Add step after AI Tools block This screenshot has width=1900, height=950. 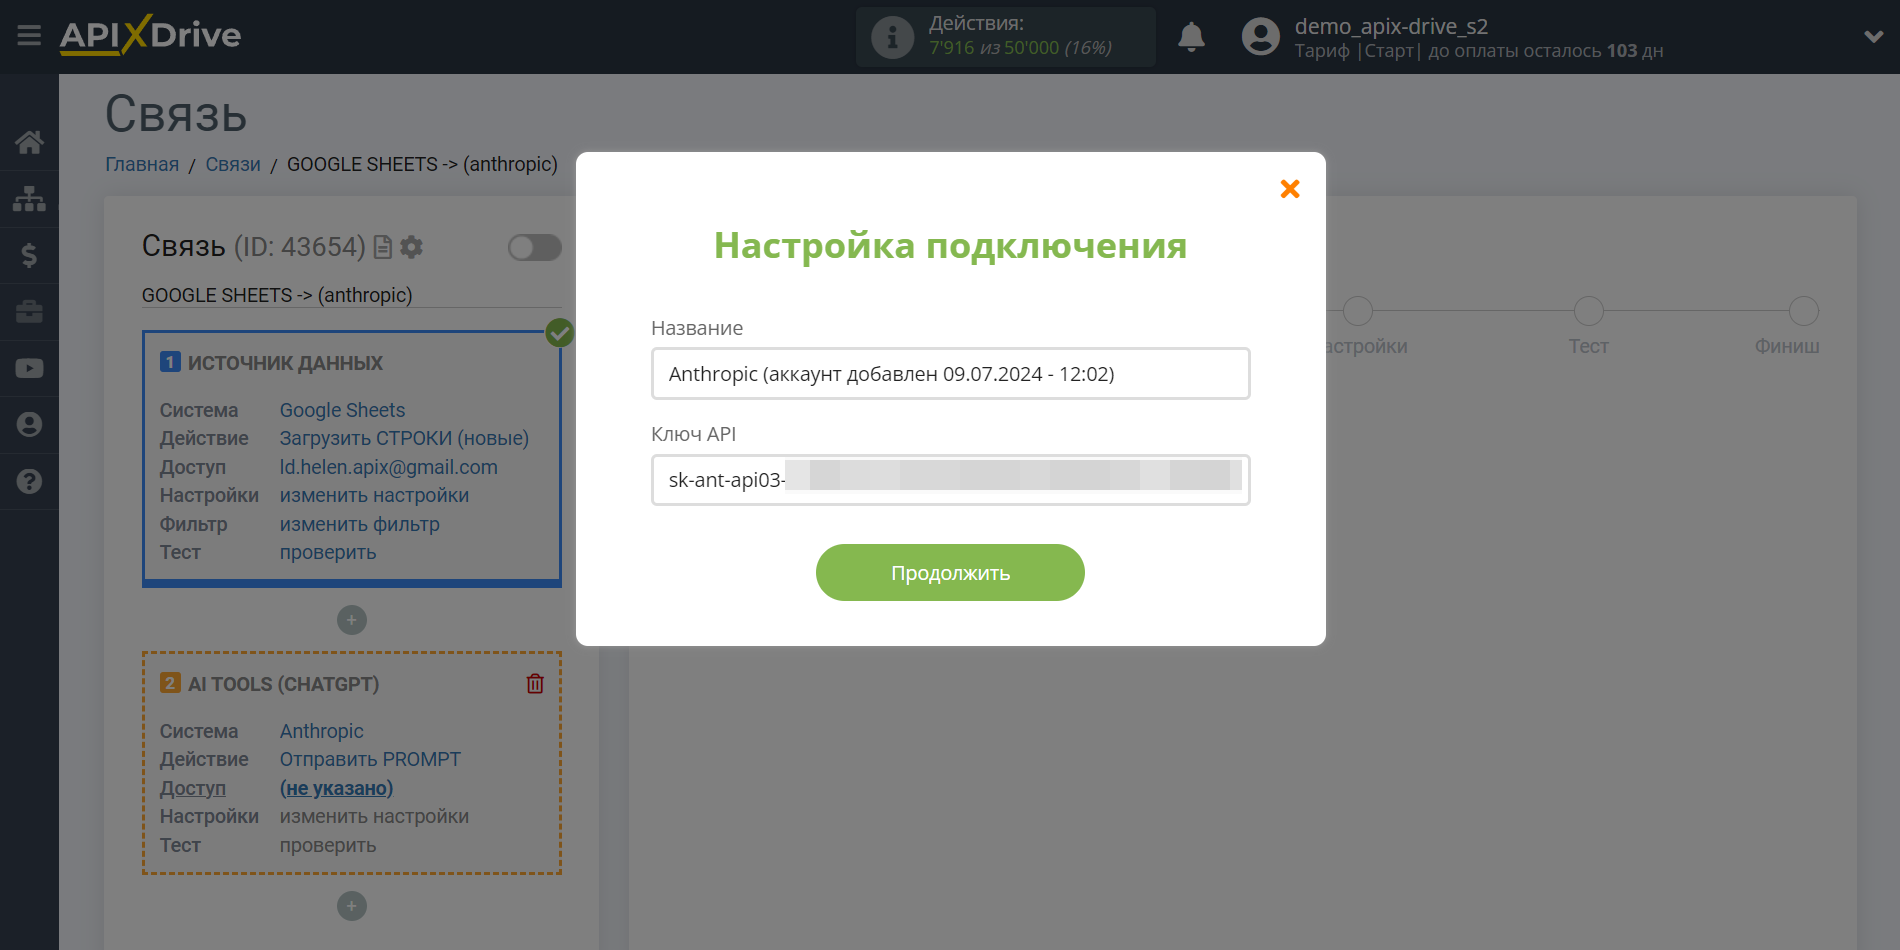352,906
